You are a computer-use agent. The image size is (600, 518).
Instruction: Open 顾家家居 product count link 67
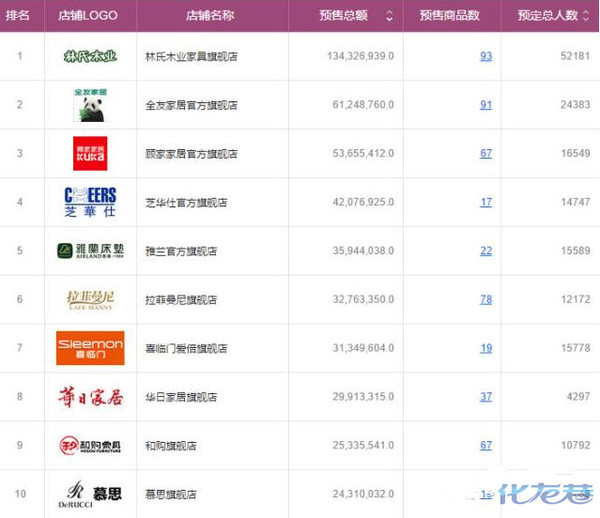click(x=486, y=153)
